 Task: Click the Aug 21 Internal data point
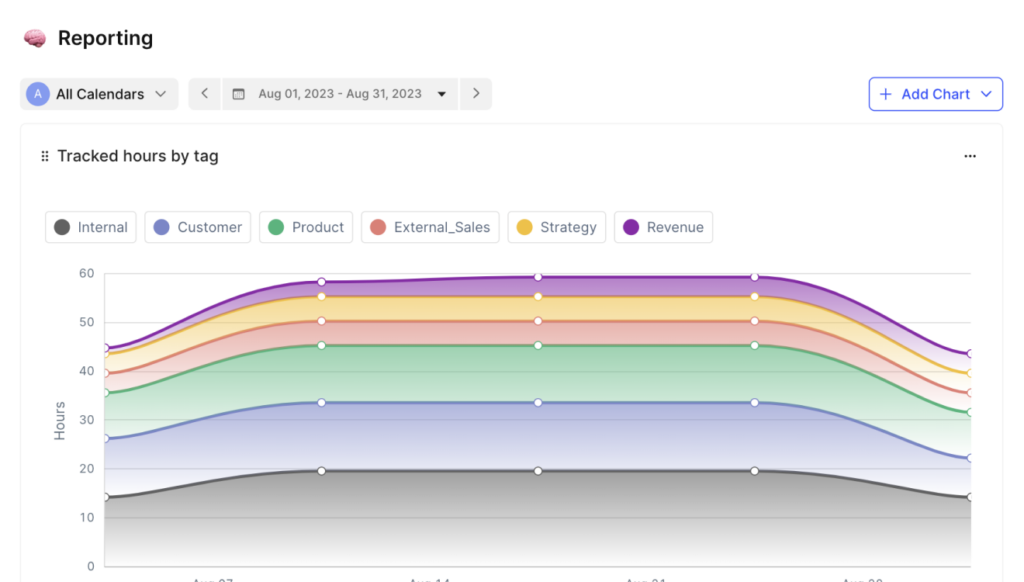click(x=753, y=469)
